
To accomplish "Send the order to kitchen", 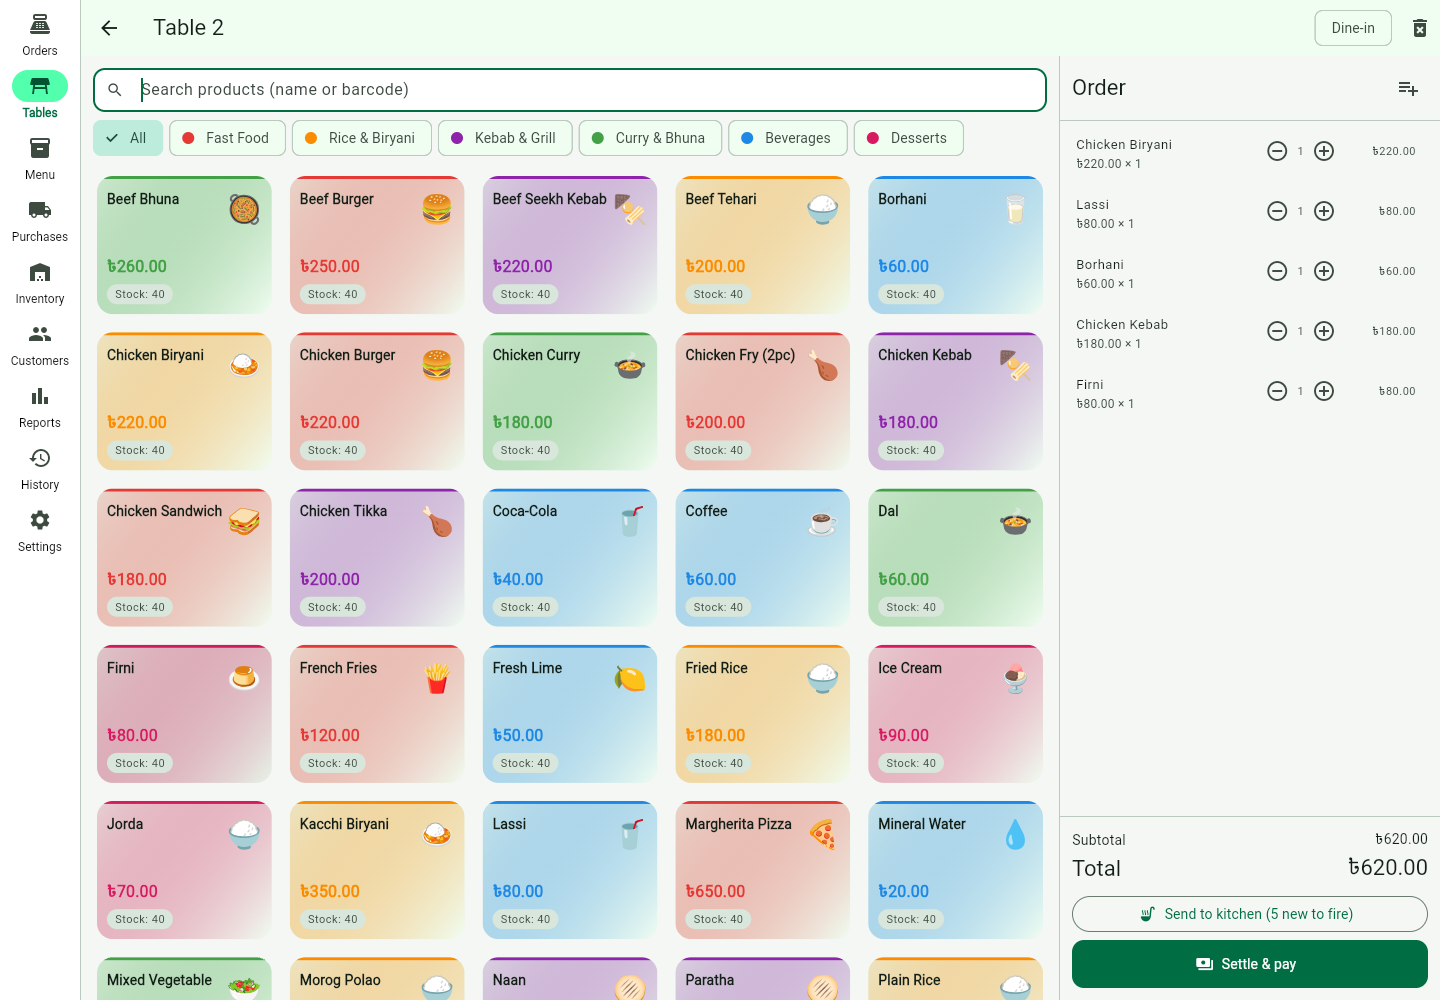I will click(x=1250, y=914).
